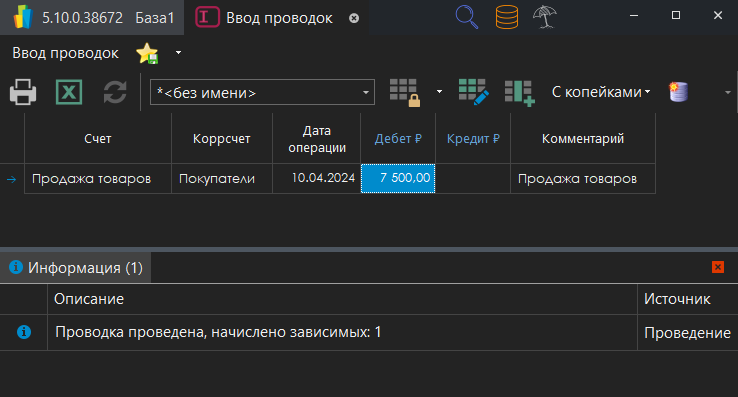
Task: Click the Дебет ₽ column header
Action: pyautogui.click(x=398, y=138)
